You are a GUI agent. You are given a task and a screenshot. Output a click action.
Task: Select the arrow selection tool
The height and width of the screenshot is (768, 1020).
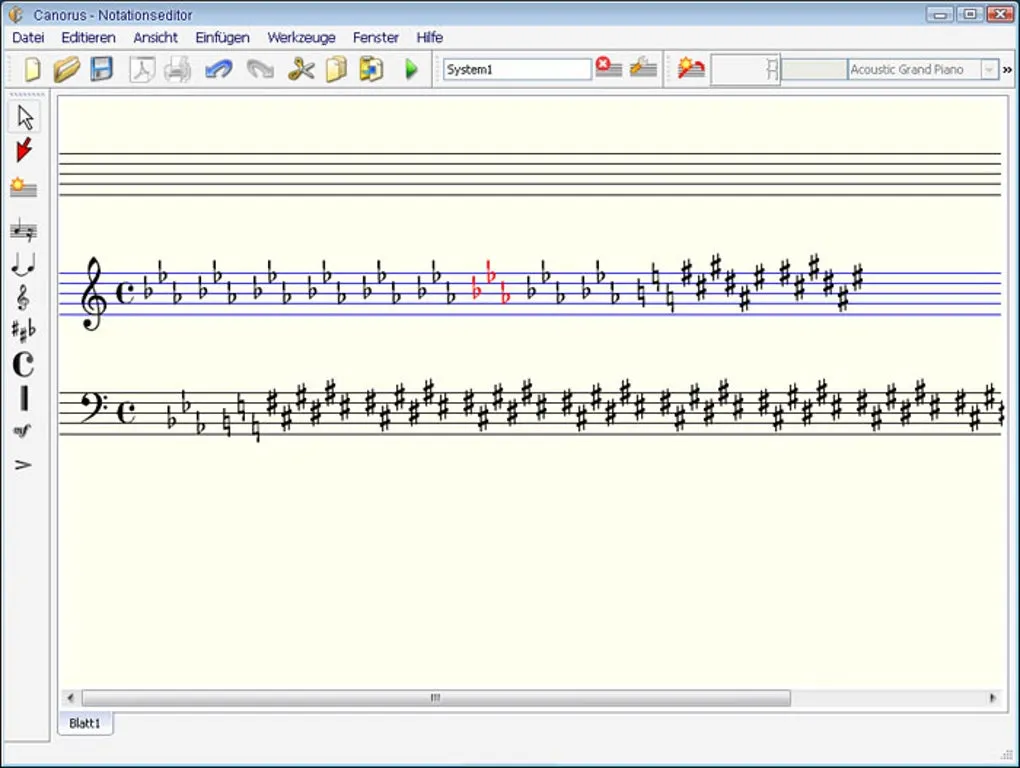pyautogui.click(x=24, y=116)
